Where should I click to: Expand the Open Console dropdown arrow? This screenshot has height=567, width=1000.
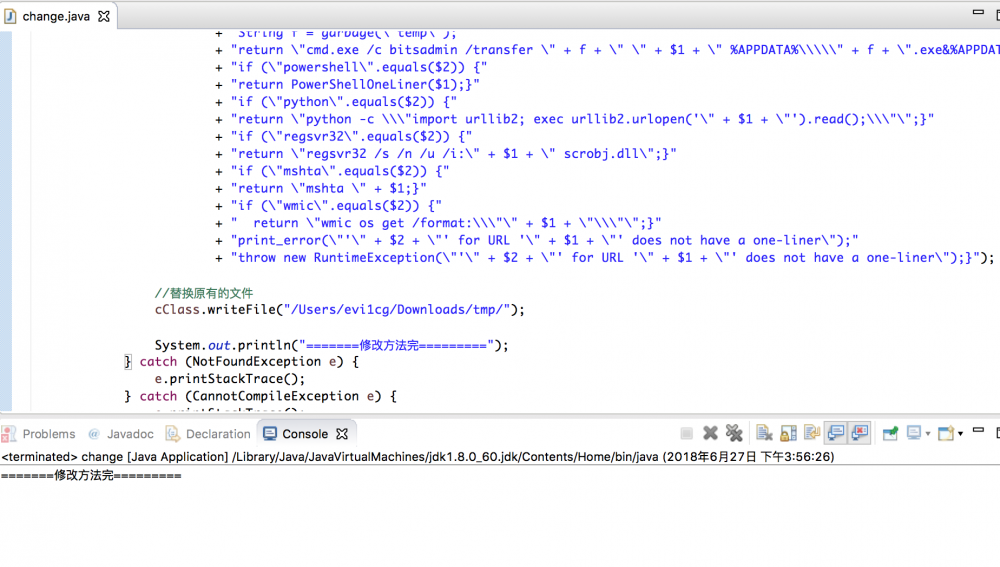[x=960, y=434]
